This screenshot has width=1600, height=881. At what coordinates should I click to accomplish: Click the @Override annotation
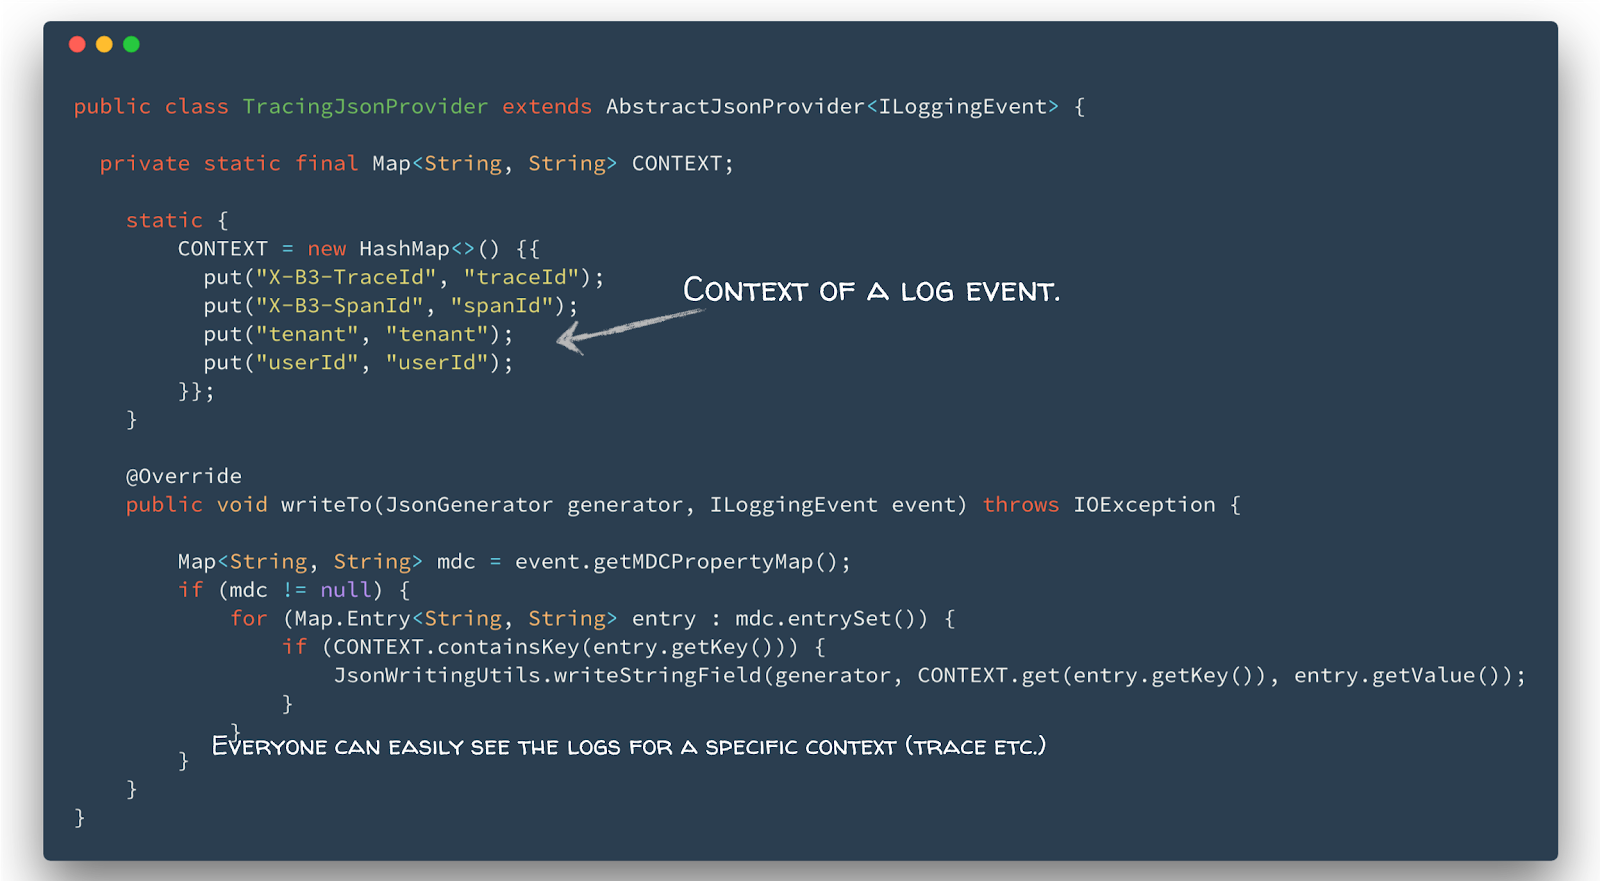184,476
